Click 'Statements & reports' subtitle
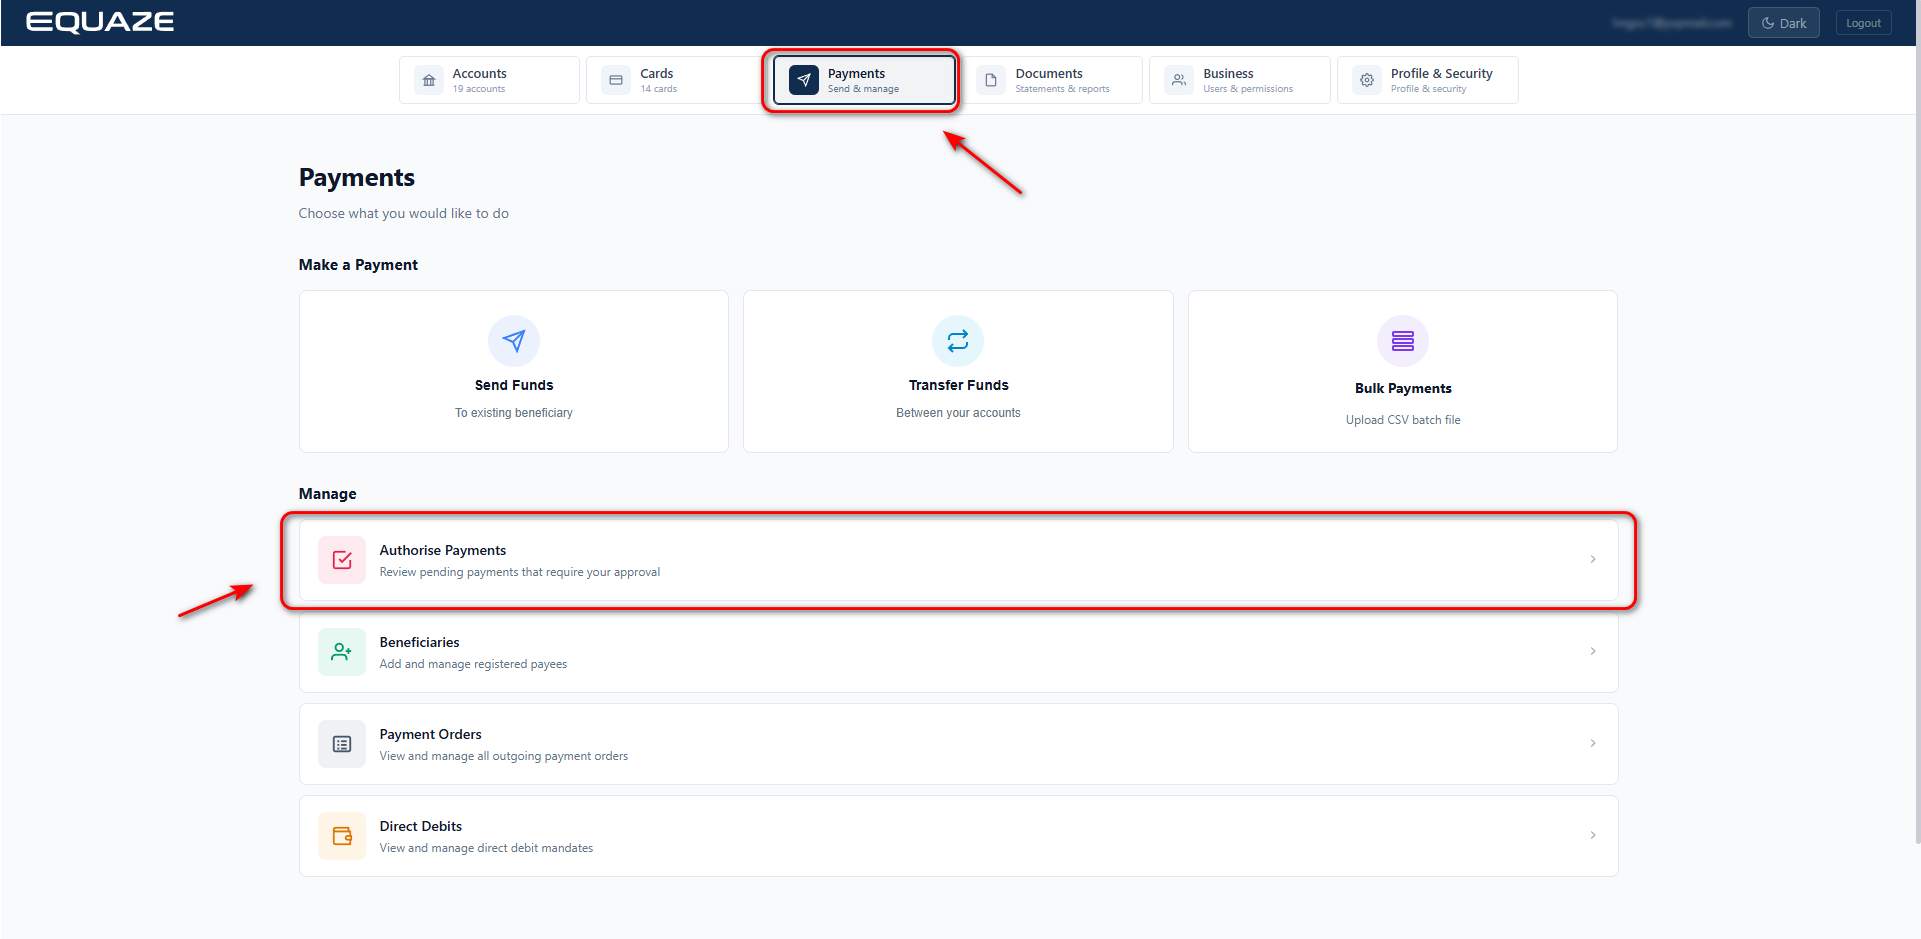This screenshot has height=939, width=1921. pos(1063,89)
